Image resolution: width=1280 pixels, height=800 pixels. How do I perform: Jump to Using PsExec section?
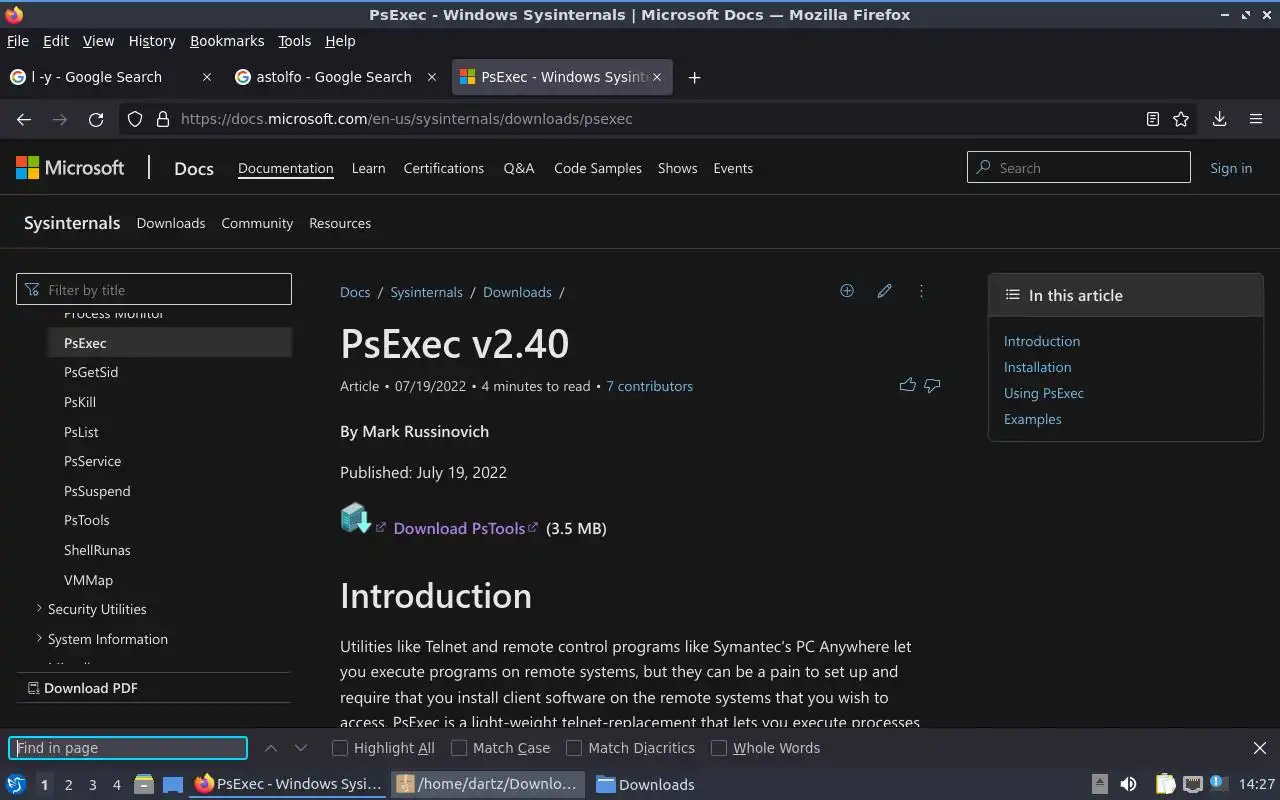tap(1044, 393)
